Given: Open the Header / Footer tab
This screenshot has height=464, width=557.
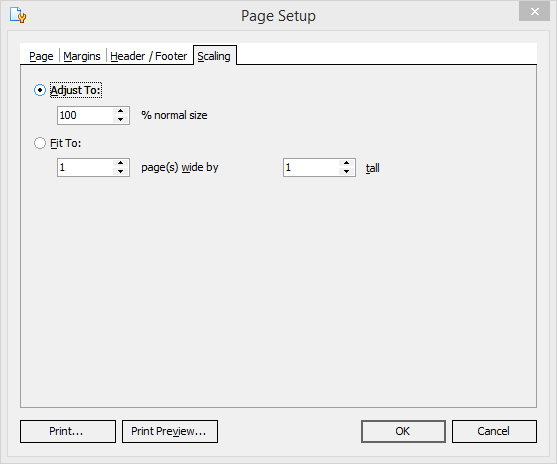Looking at the screenshot, I should tap(148, 56).
